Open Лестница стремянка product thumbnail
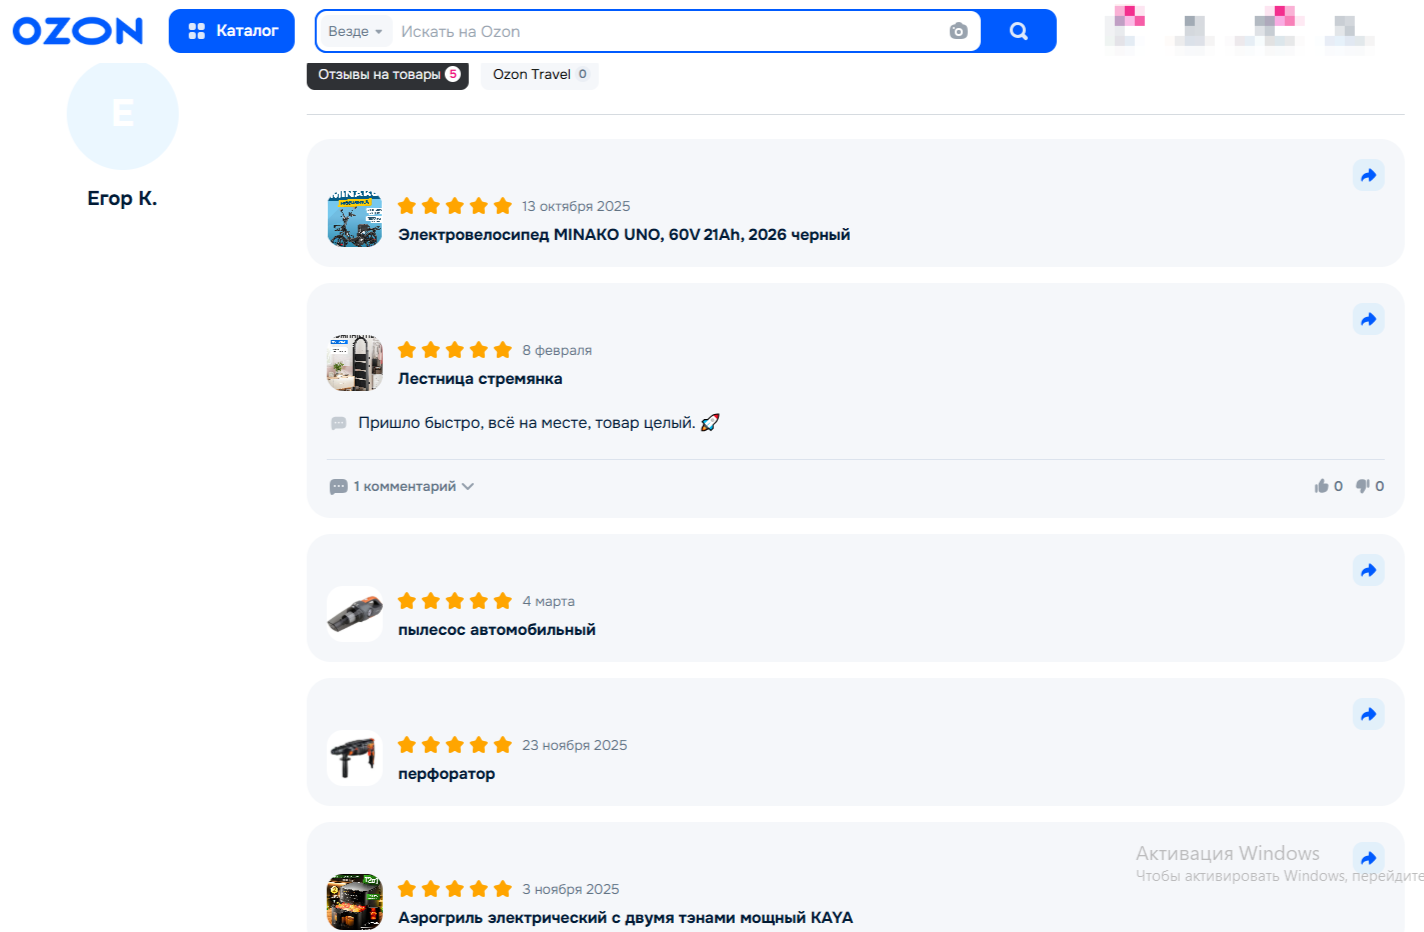This screenshot has height=932, width=1424. pos(355,363)
